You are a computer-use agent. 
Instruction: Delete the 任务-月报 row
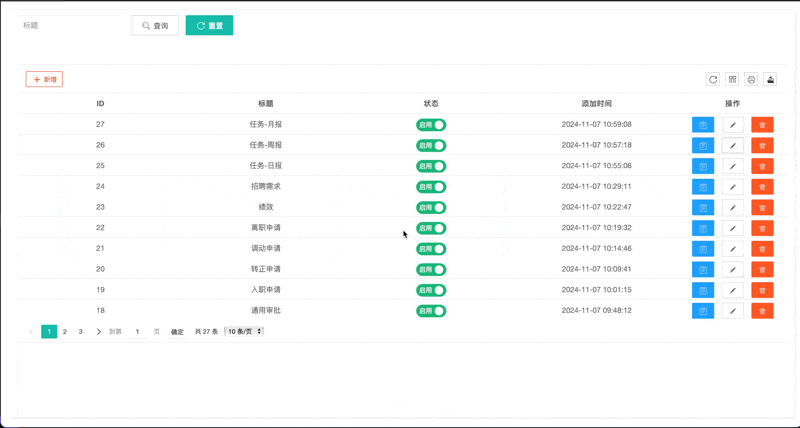click(762, 125)
